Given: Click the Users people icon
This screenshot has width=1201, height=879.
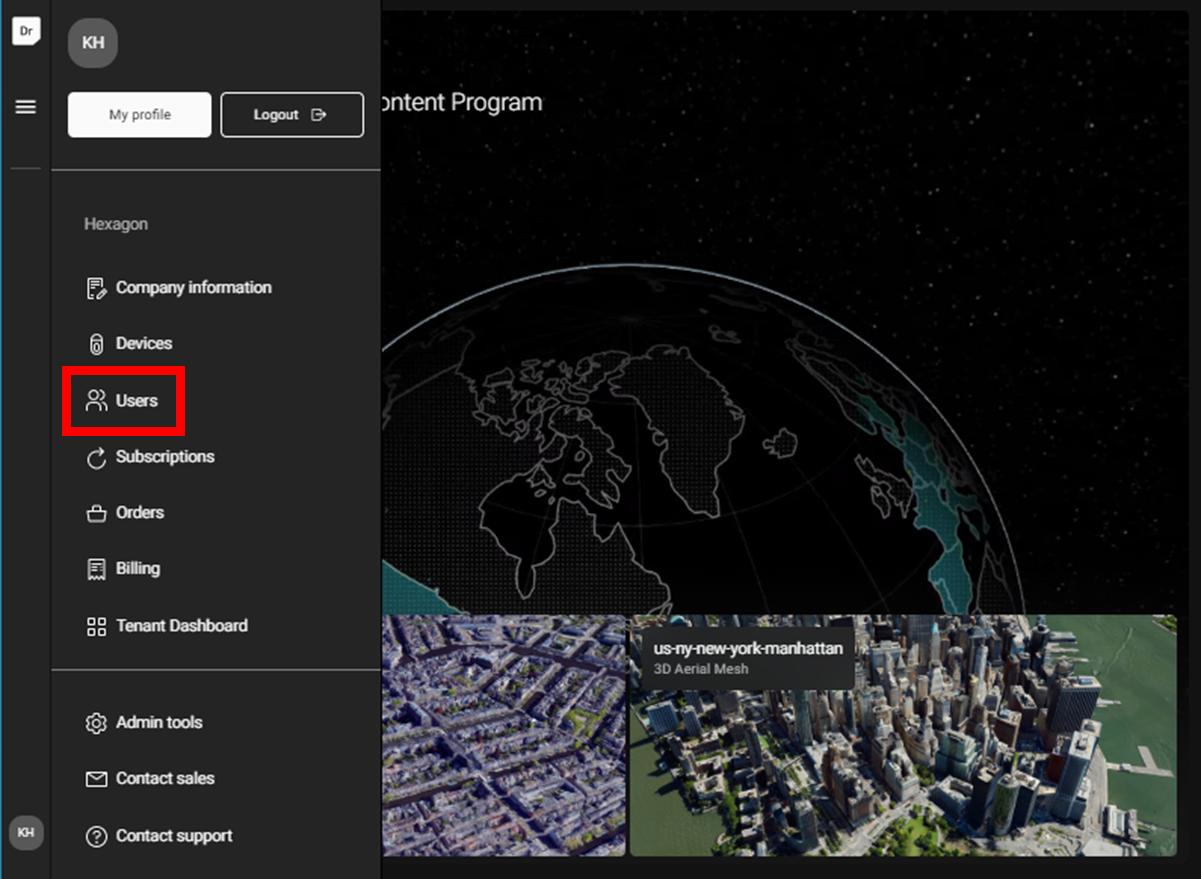Looking at the screenshot, I should tap(96, 401).
